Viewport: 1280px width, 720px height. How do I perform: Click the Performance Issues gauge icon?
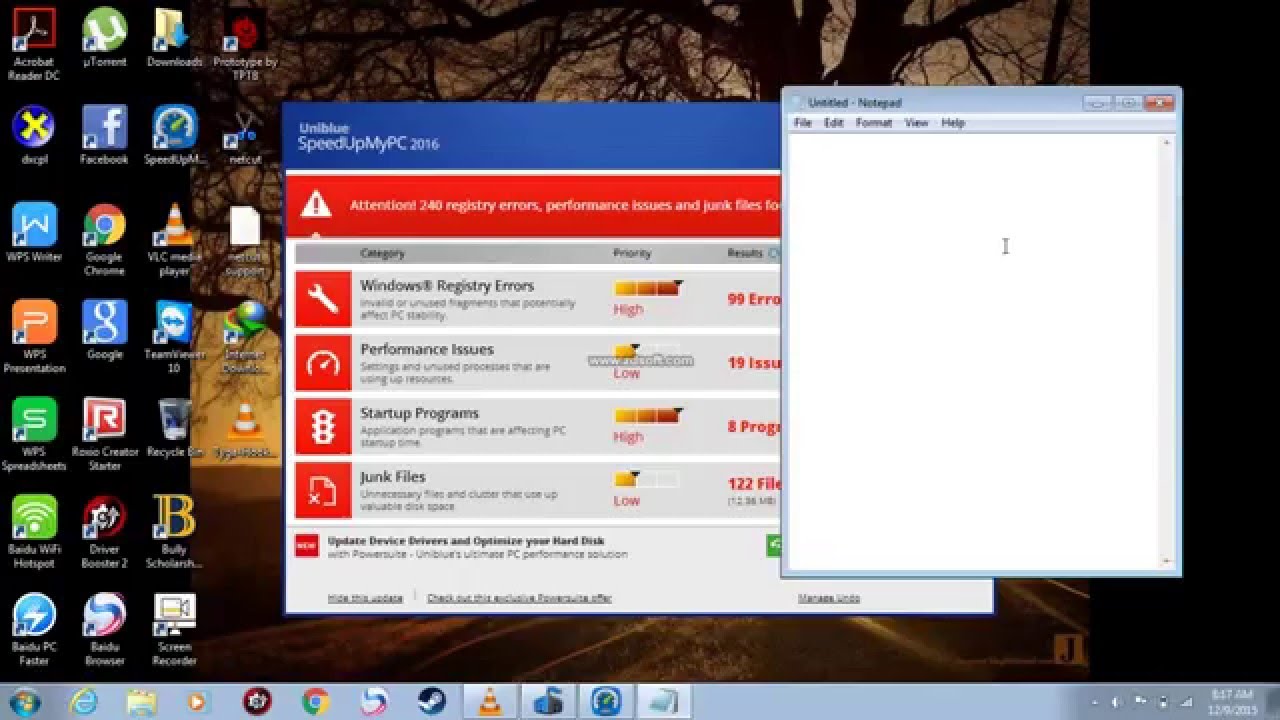[323, 363]
